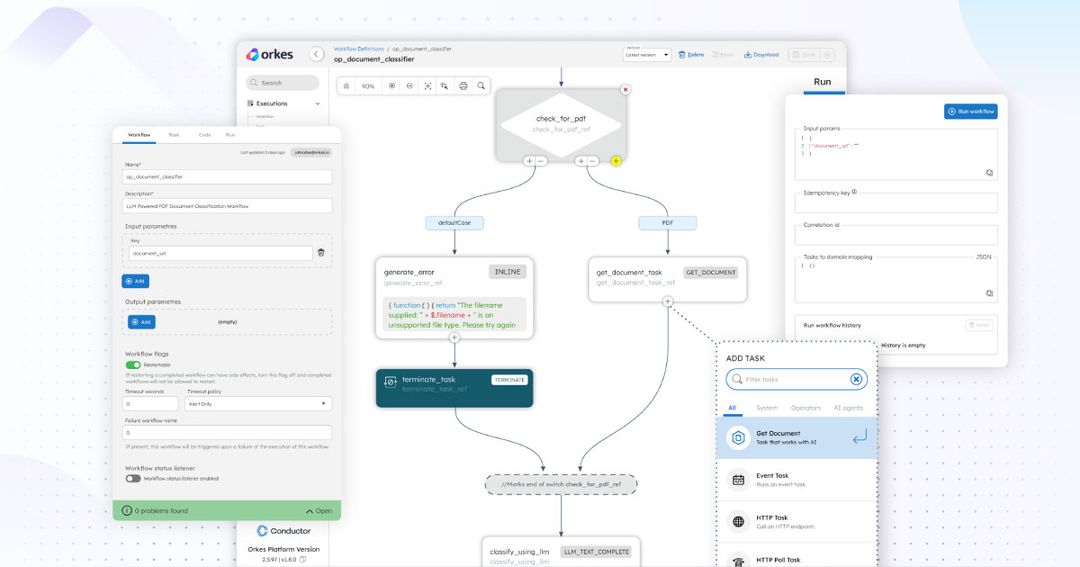Open the Timeout policy dropdown
Image resolution: width=1080 pixels, height=567 pixels.
(258, 404)
